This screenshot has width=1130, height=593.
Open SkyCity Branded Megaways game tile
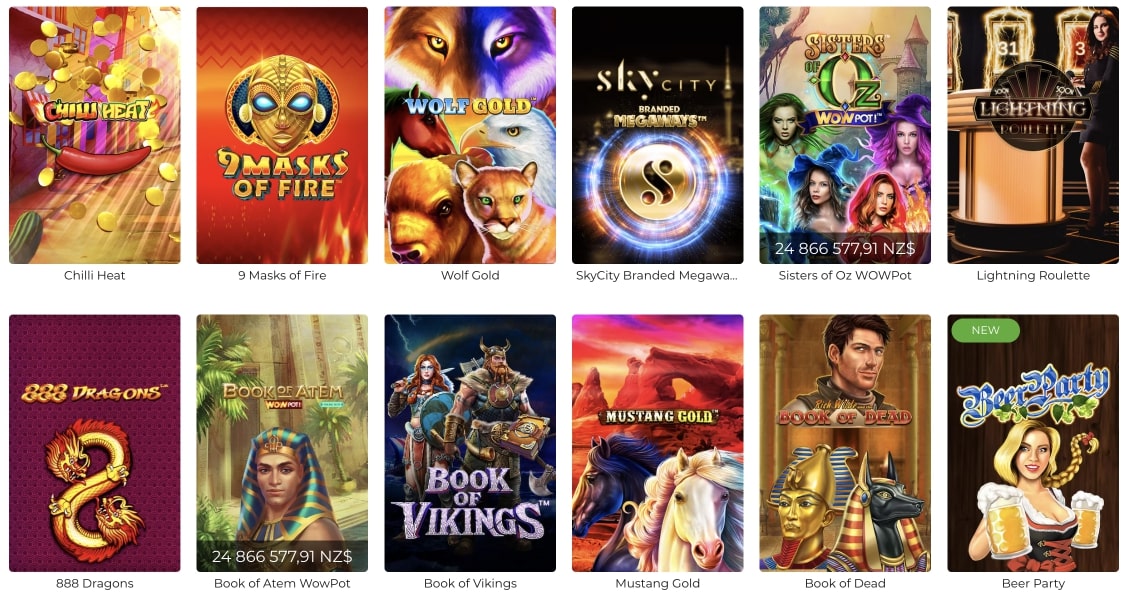[657, 135]
